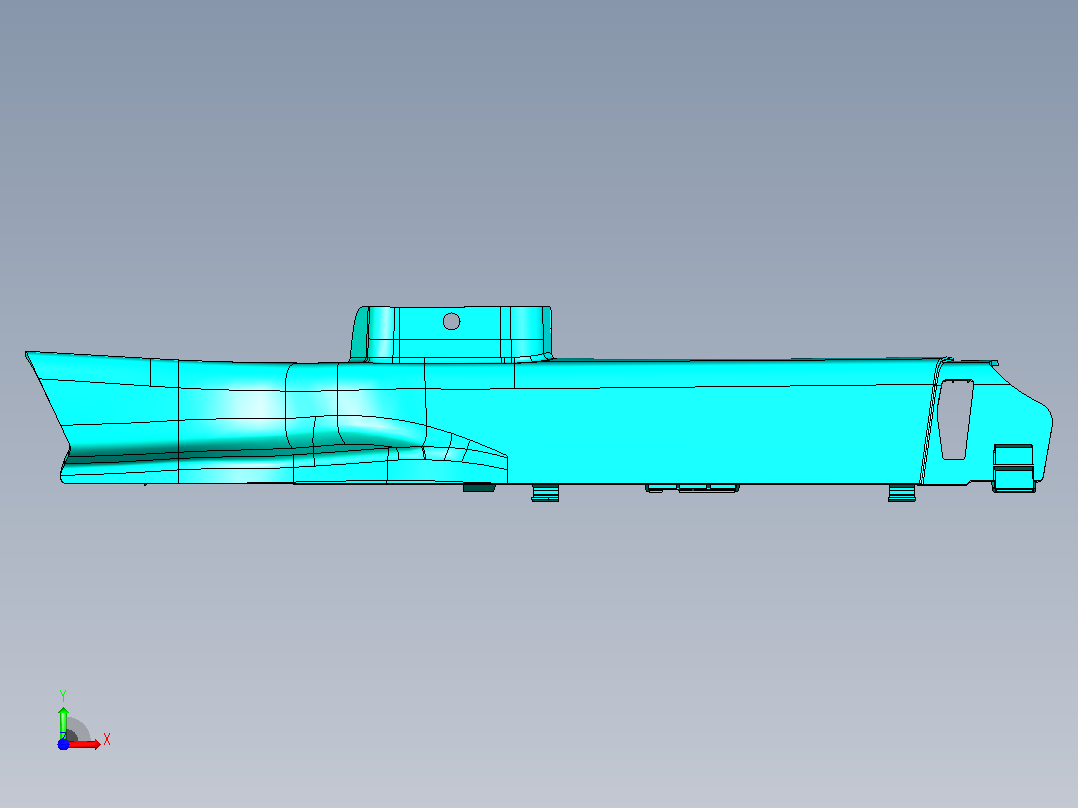The image size is (1078, 808).
Task: Select the tall slot cutout near the model's right end
Action: point(956,419)
